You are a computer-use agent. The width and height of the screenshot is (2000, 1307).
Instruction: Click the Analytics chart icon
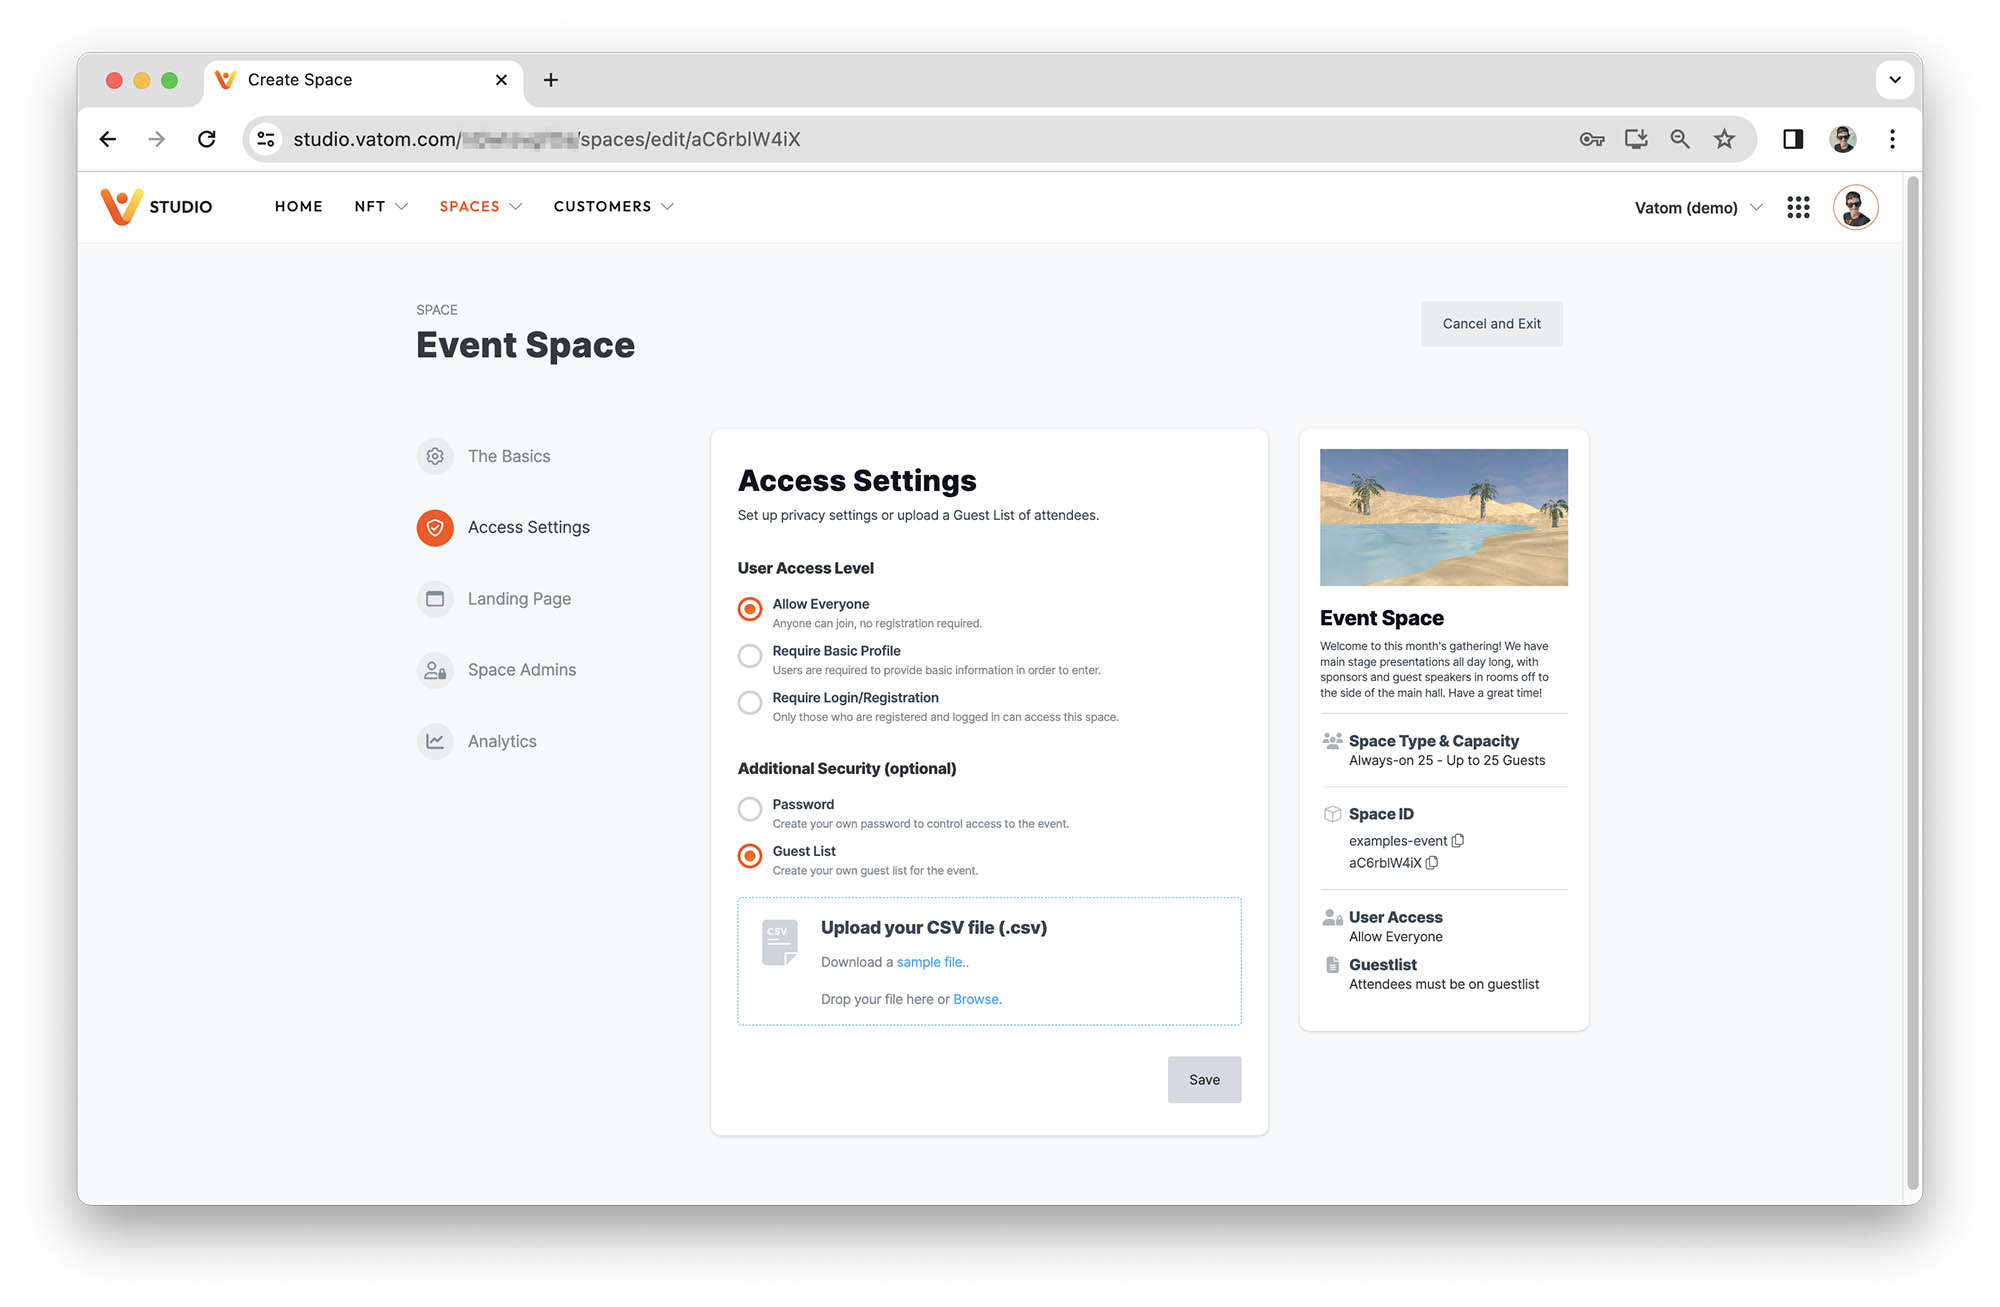point(435,741)
